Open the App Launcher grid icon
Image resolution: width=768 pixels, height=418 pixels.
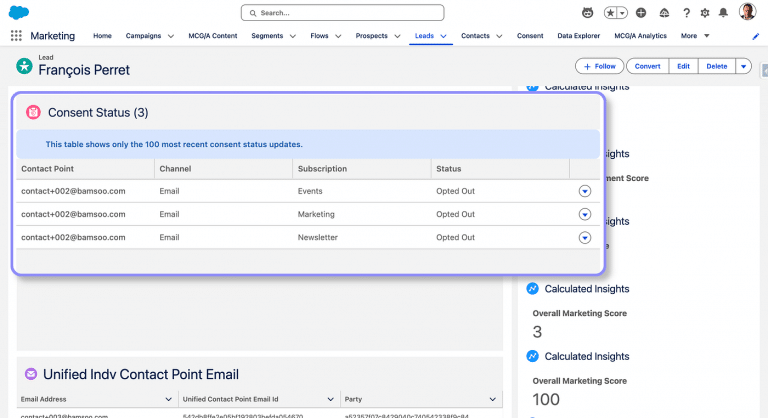pos(16,36)
